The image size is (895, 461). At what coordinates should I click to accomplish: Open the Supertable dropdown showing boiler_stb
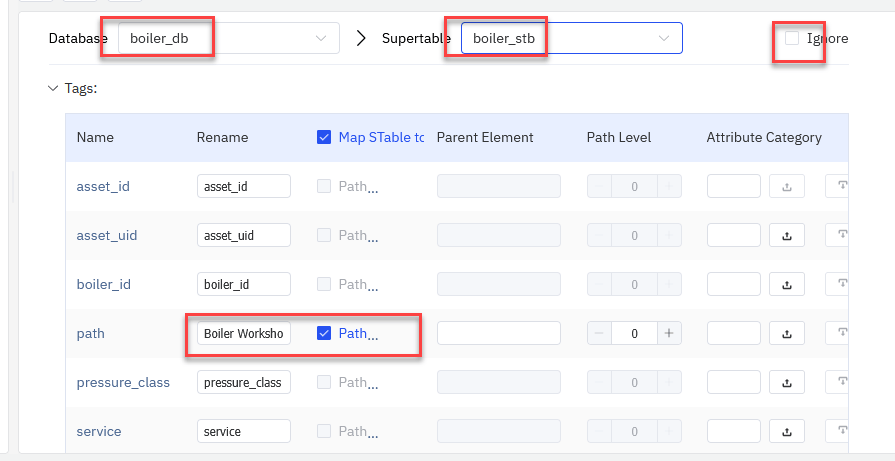tap(570, 38)
